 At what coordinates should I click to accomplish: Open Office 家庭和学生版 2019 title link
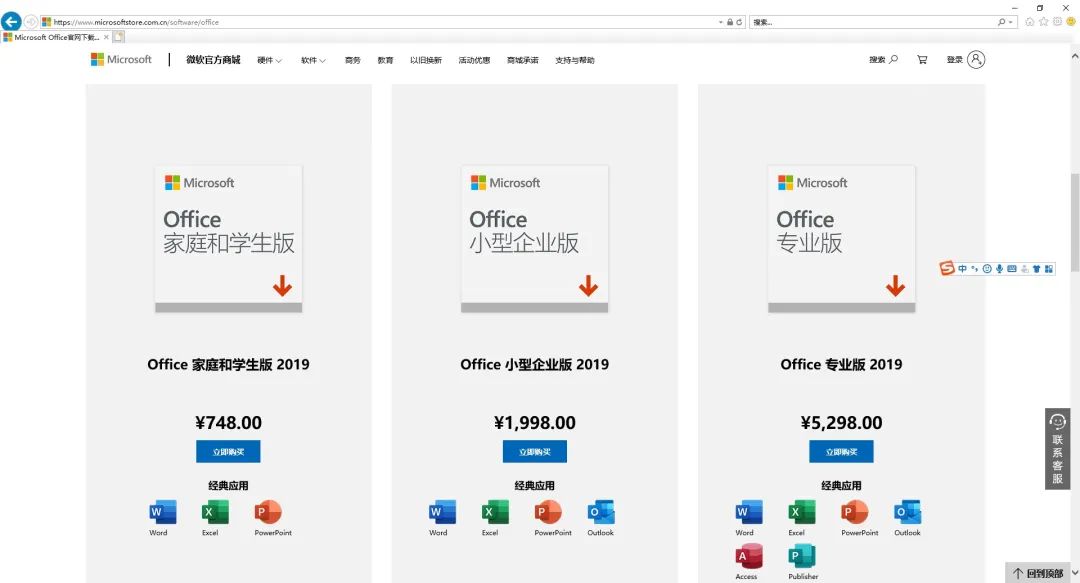point(228,365)
